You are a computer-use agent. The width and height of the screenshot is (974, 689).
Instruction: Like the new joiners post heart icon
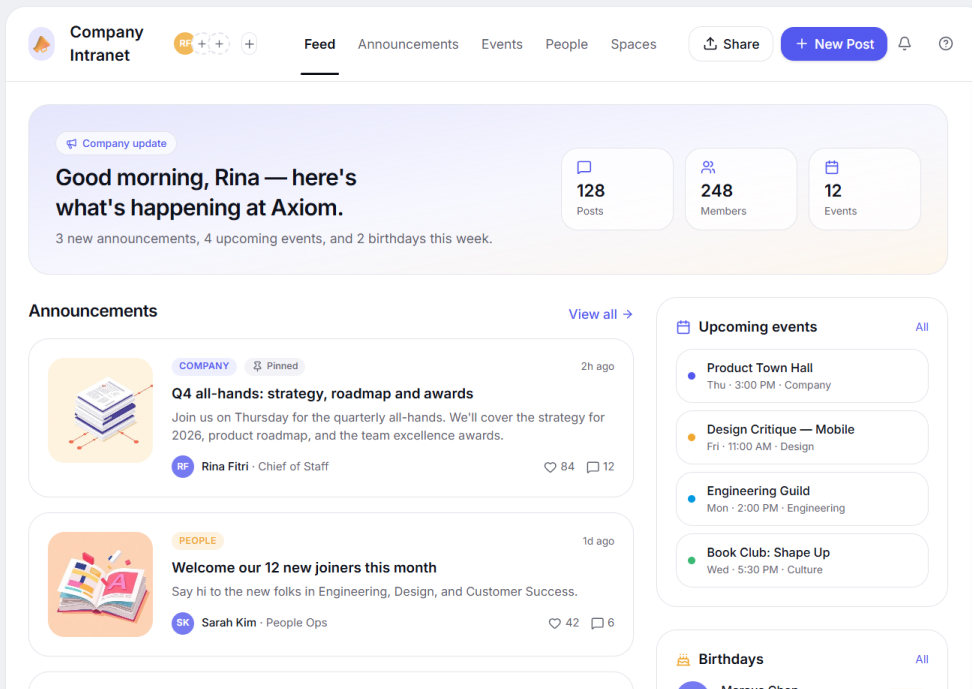pos(555,623)
